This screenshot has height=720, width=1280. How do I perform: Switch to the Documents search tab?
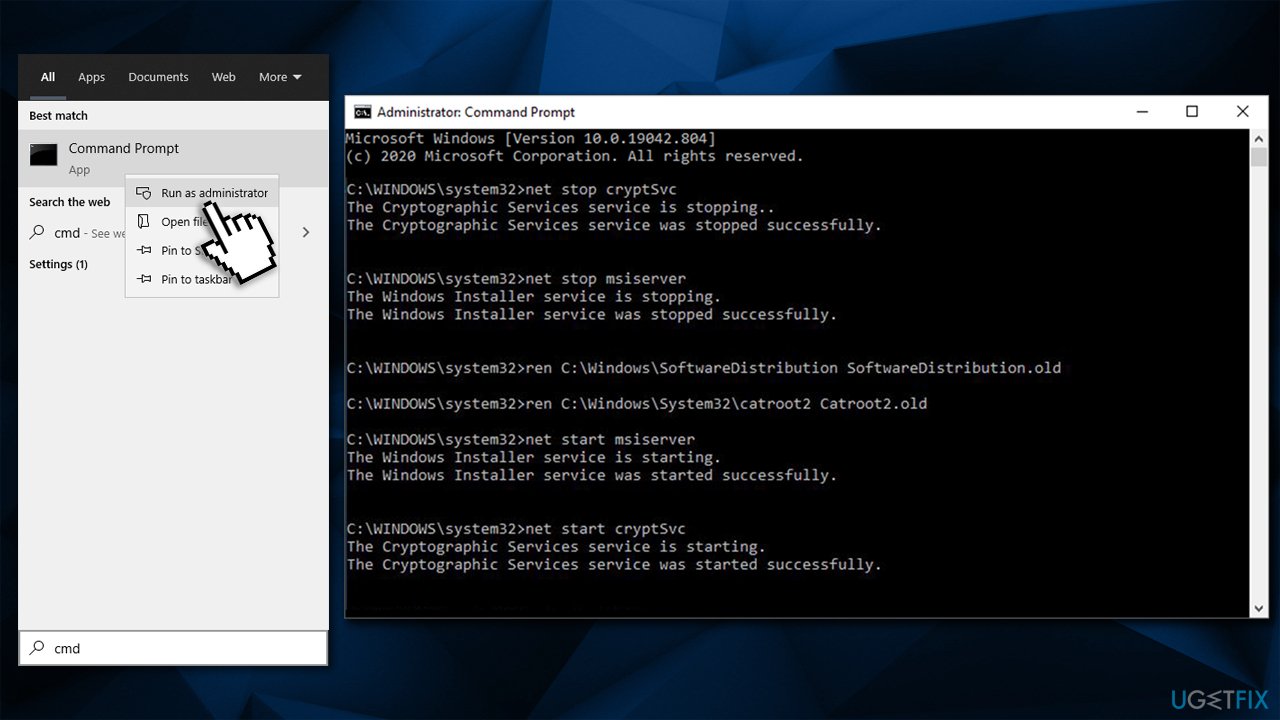pyautogui.click(x=158, y=77)
